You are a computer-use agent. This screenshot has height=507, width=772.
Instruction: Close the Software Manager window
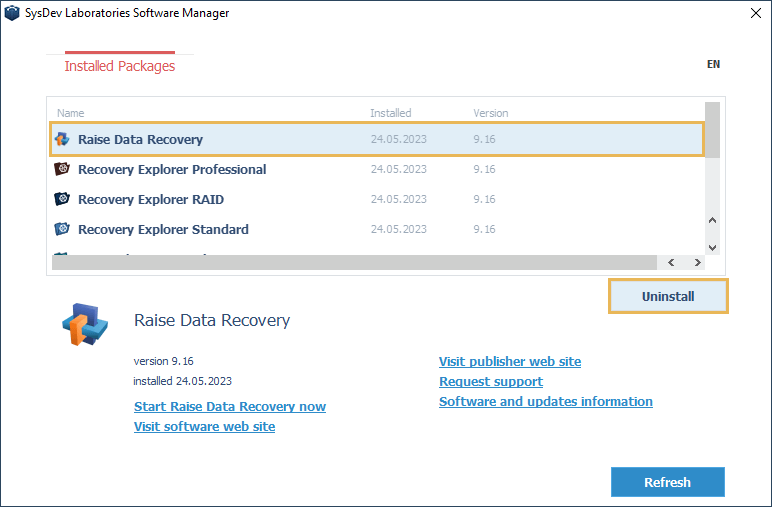[x=756, y=13]
